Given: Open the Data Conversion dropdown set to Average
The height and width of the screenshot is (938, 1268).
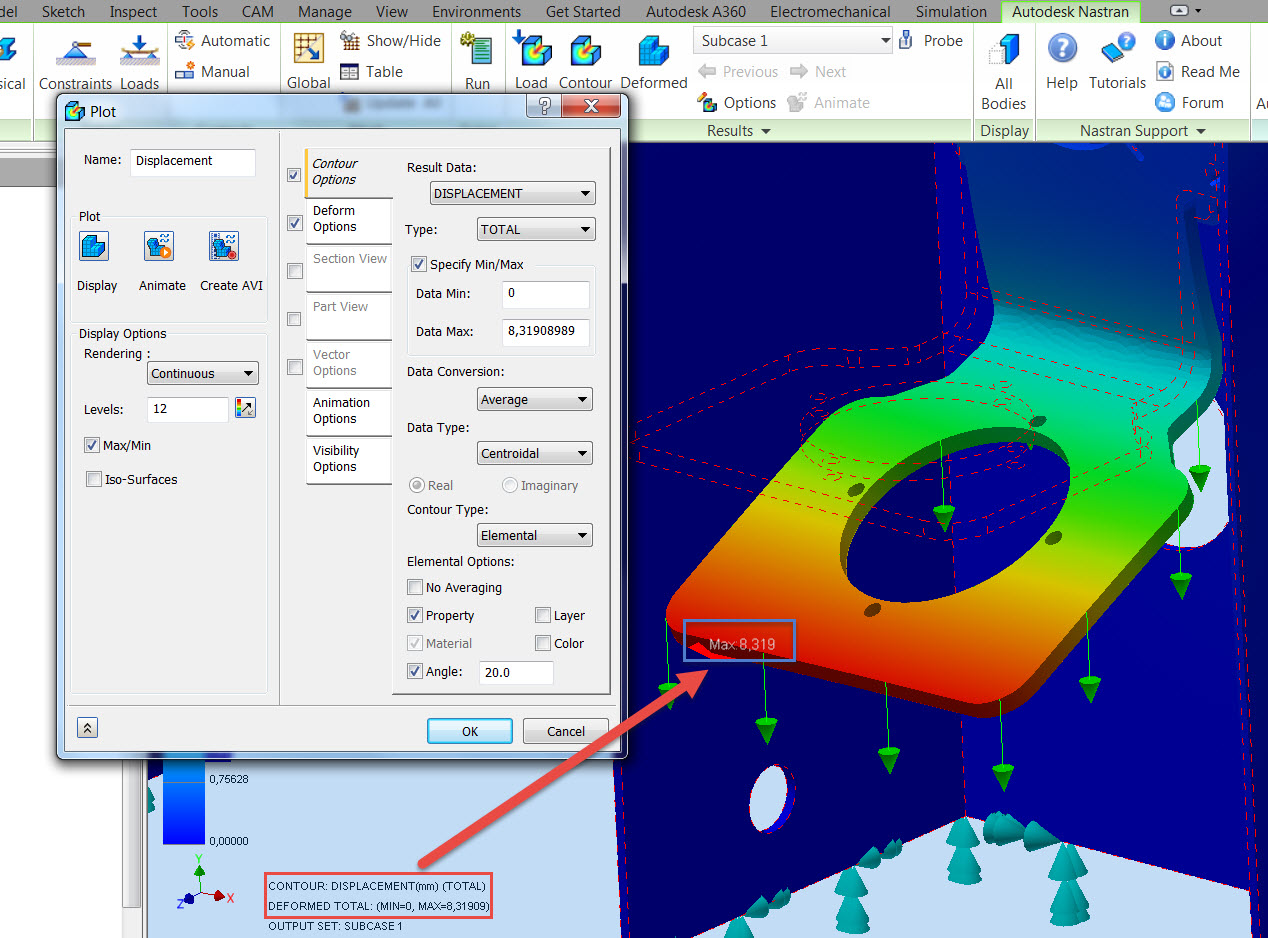Looking at the screenshot, I should pos(534,399).
